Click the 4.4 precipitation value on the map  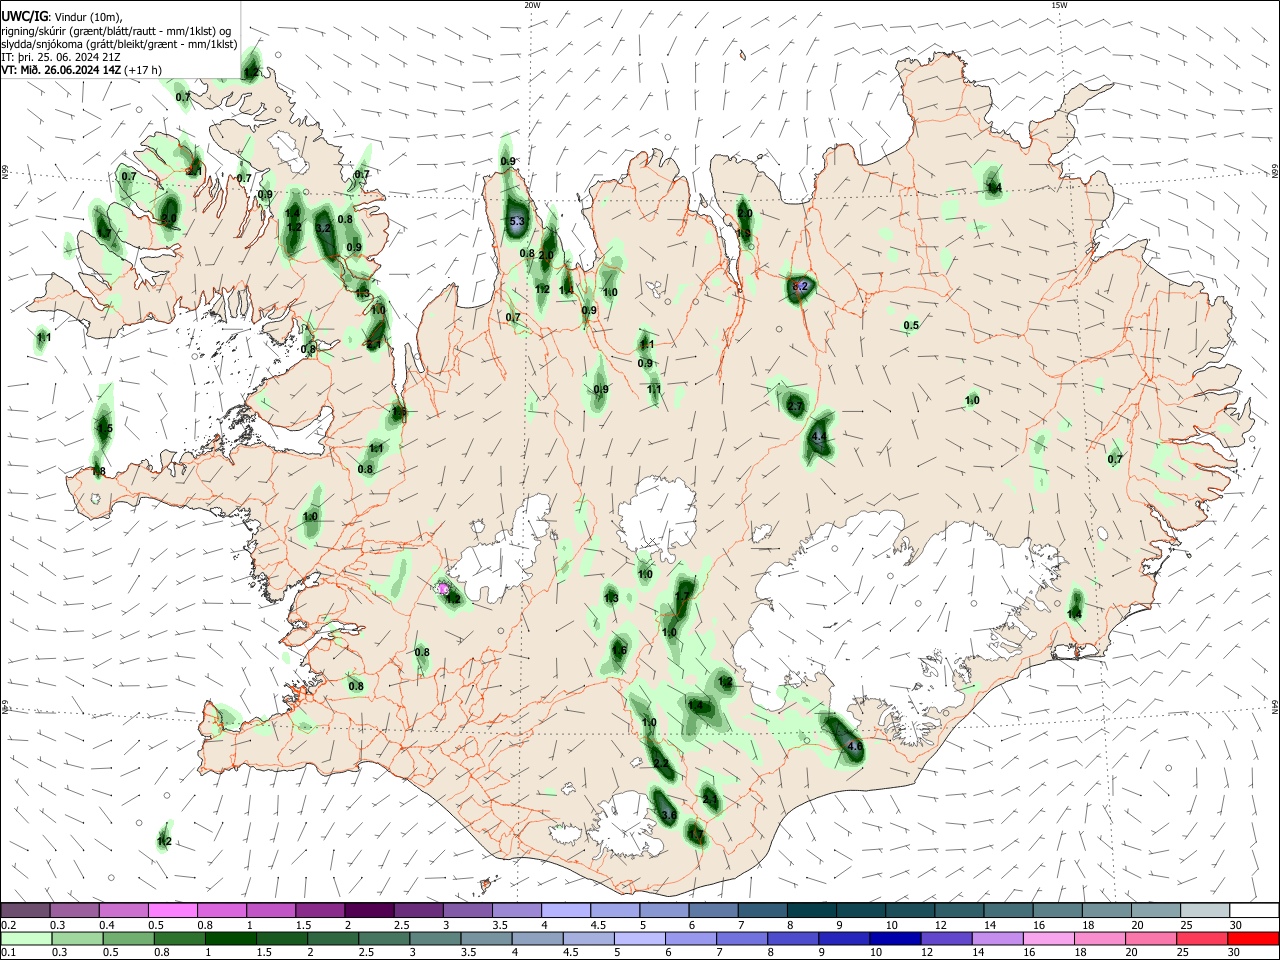point(820,437)
